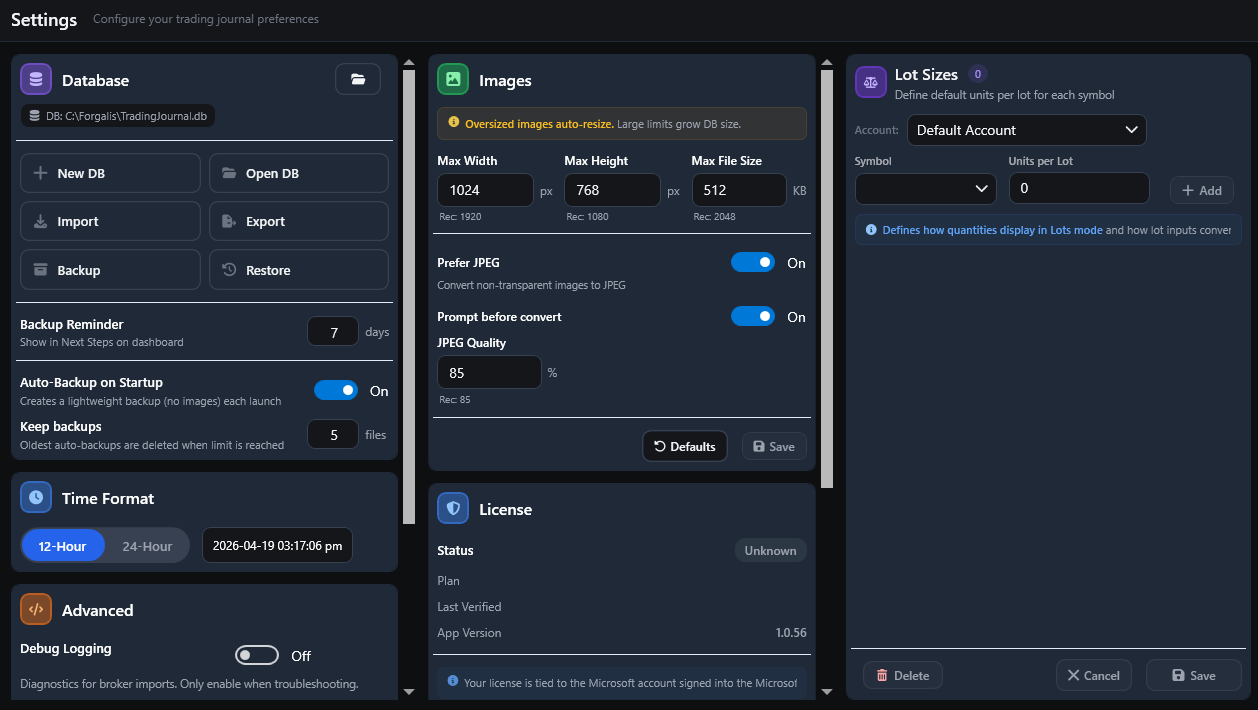Add a symbol lot size entry
The height and width of the screenshot is (710, 1258).
tap(1202, 190)
